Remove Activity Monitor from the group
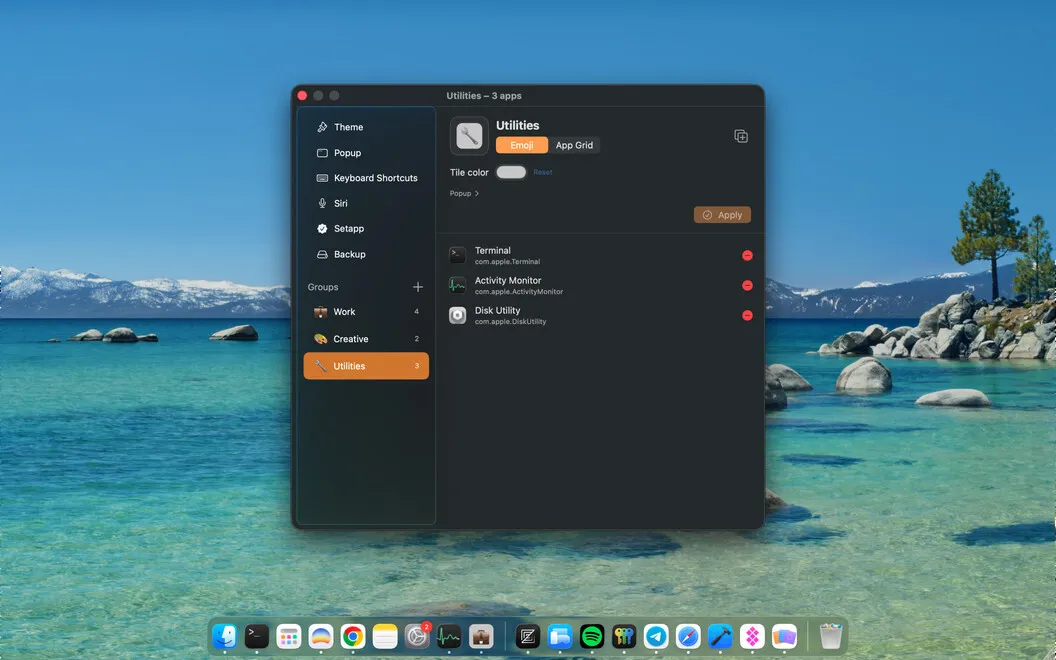This screenshot has width=1056, height=660. point(747,286)
